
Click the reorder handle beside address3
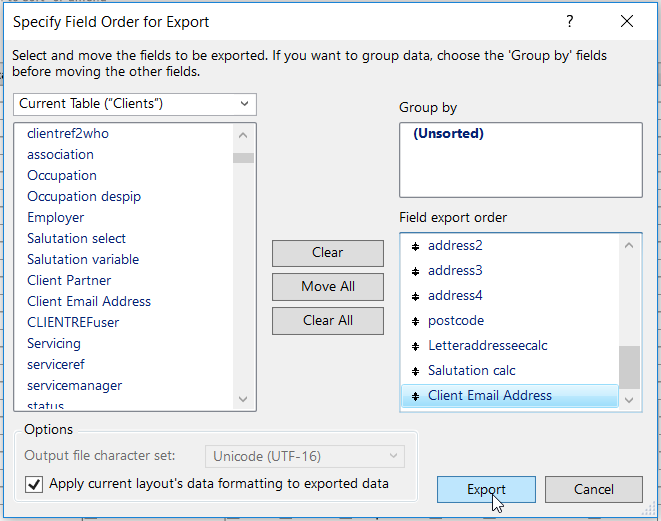pos(415,271)
